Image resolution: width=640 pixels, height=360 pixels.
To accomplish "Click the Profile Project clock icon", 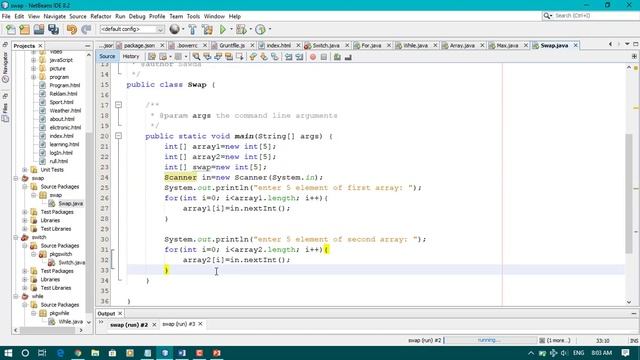I will (x=260, y=29).
